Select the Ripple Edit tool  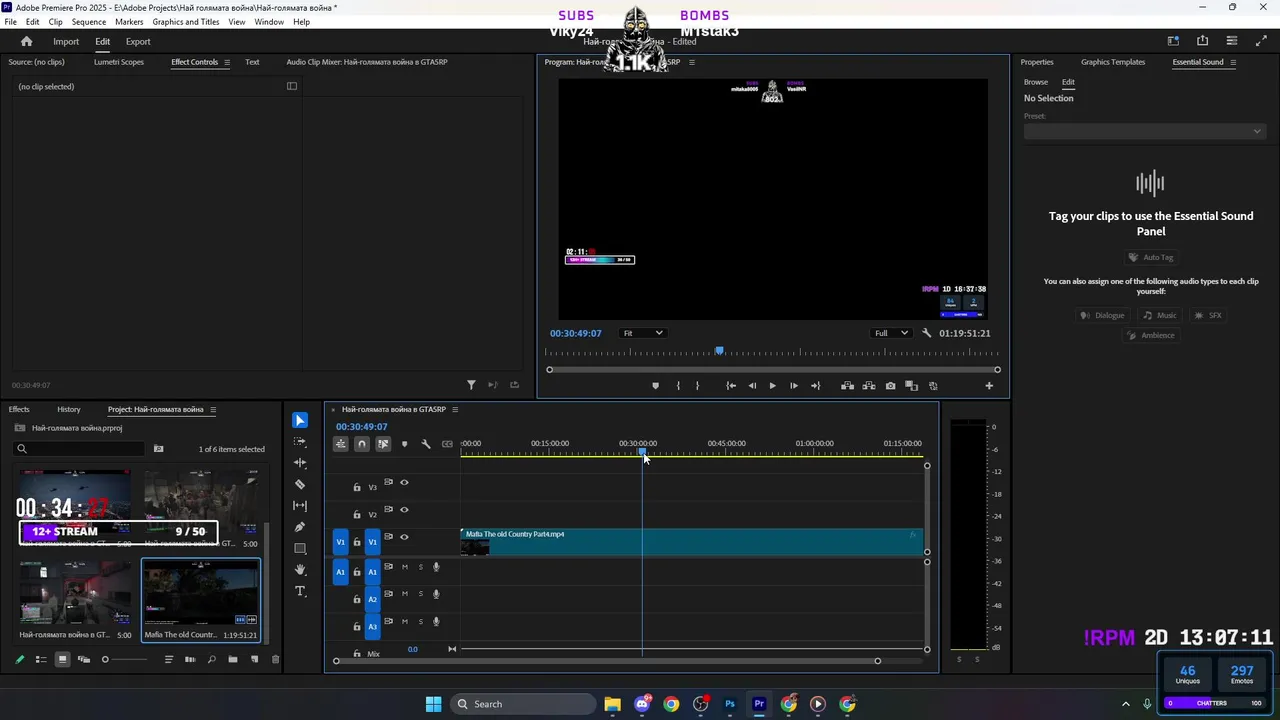(300, 463)
